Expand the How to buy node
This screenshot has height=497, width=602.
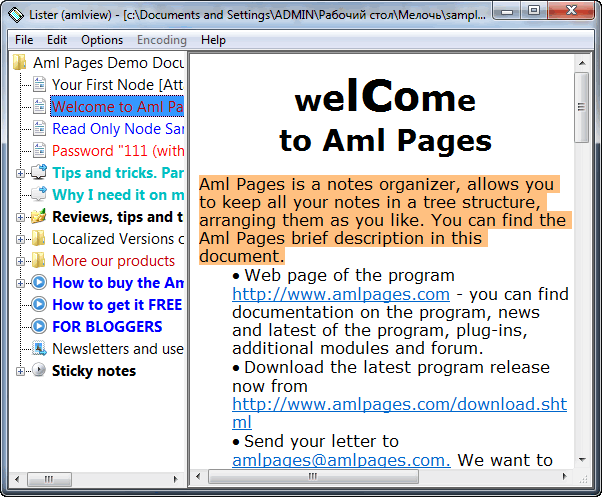20,284
